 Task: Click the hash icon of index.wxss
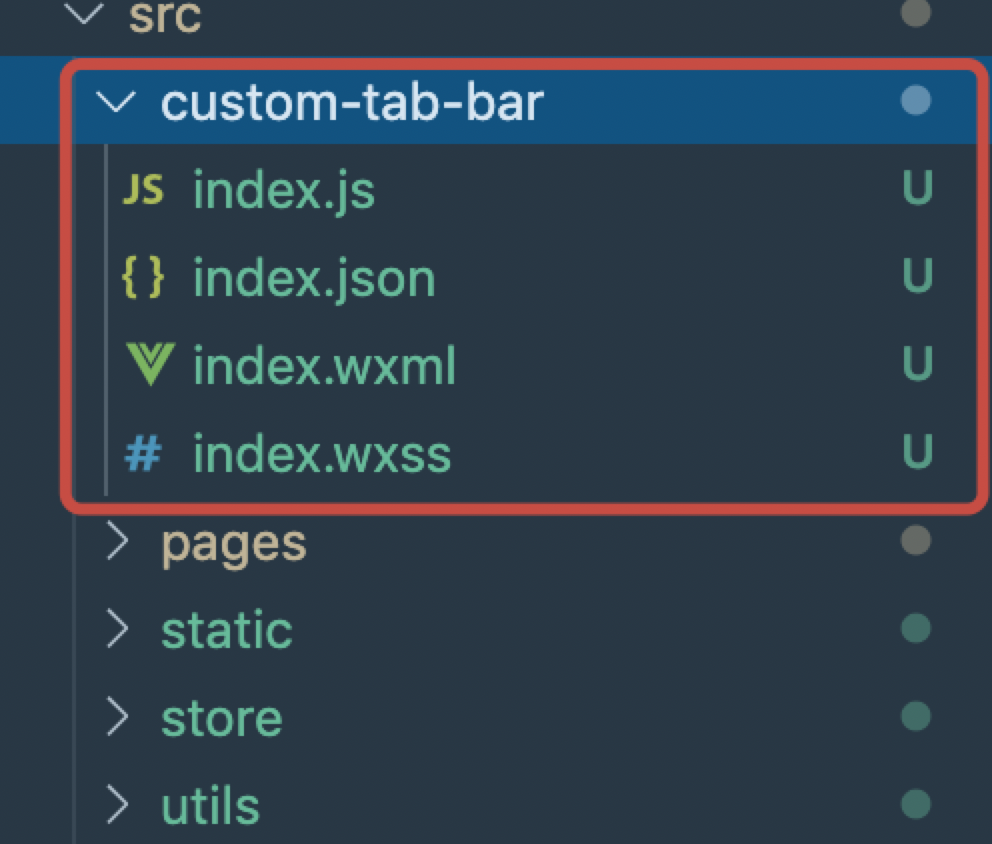pyautogui.click(x=143, y=453)
